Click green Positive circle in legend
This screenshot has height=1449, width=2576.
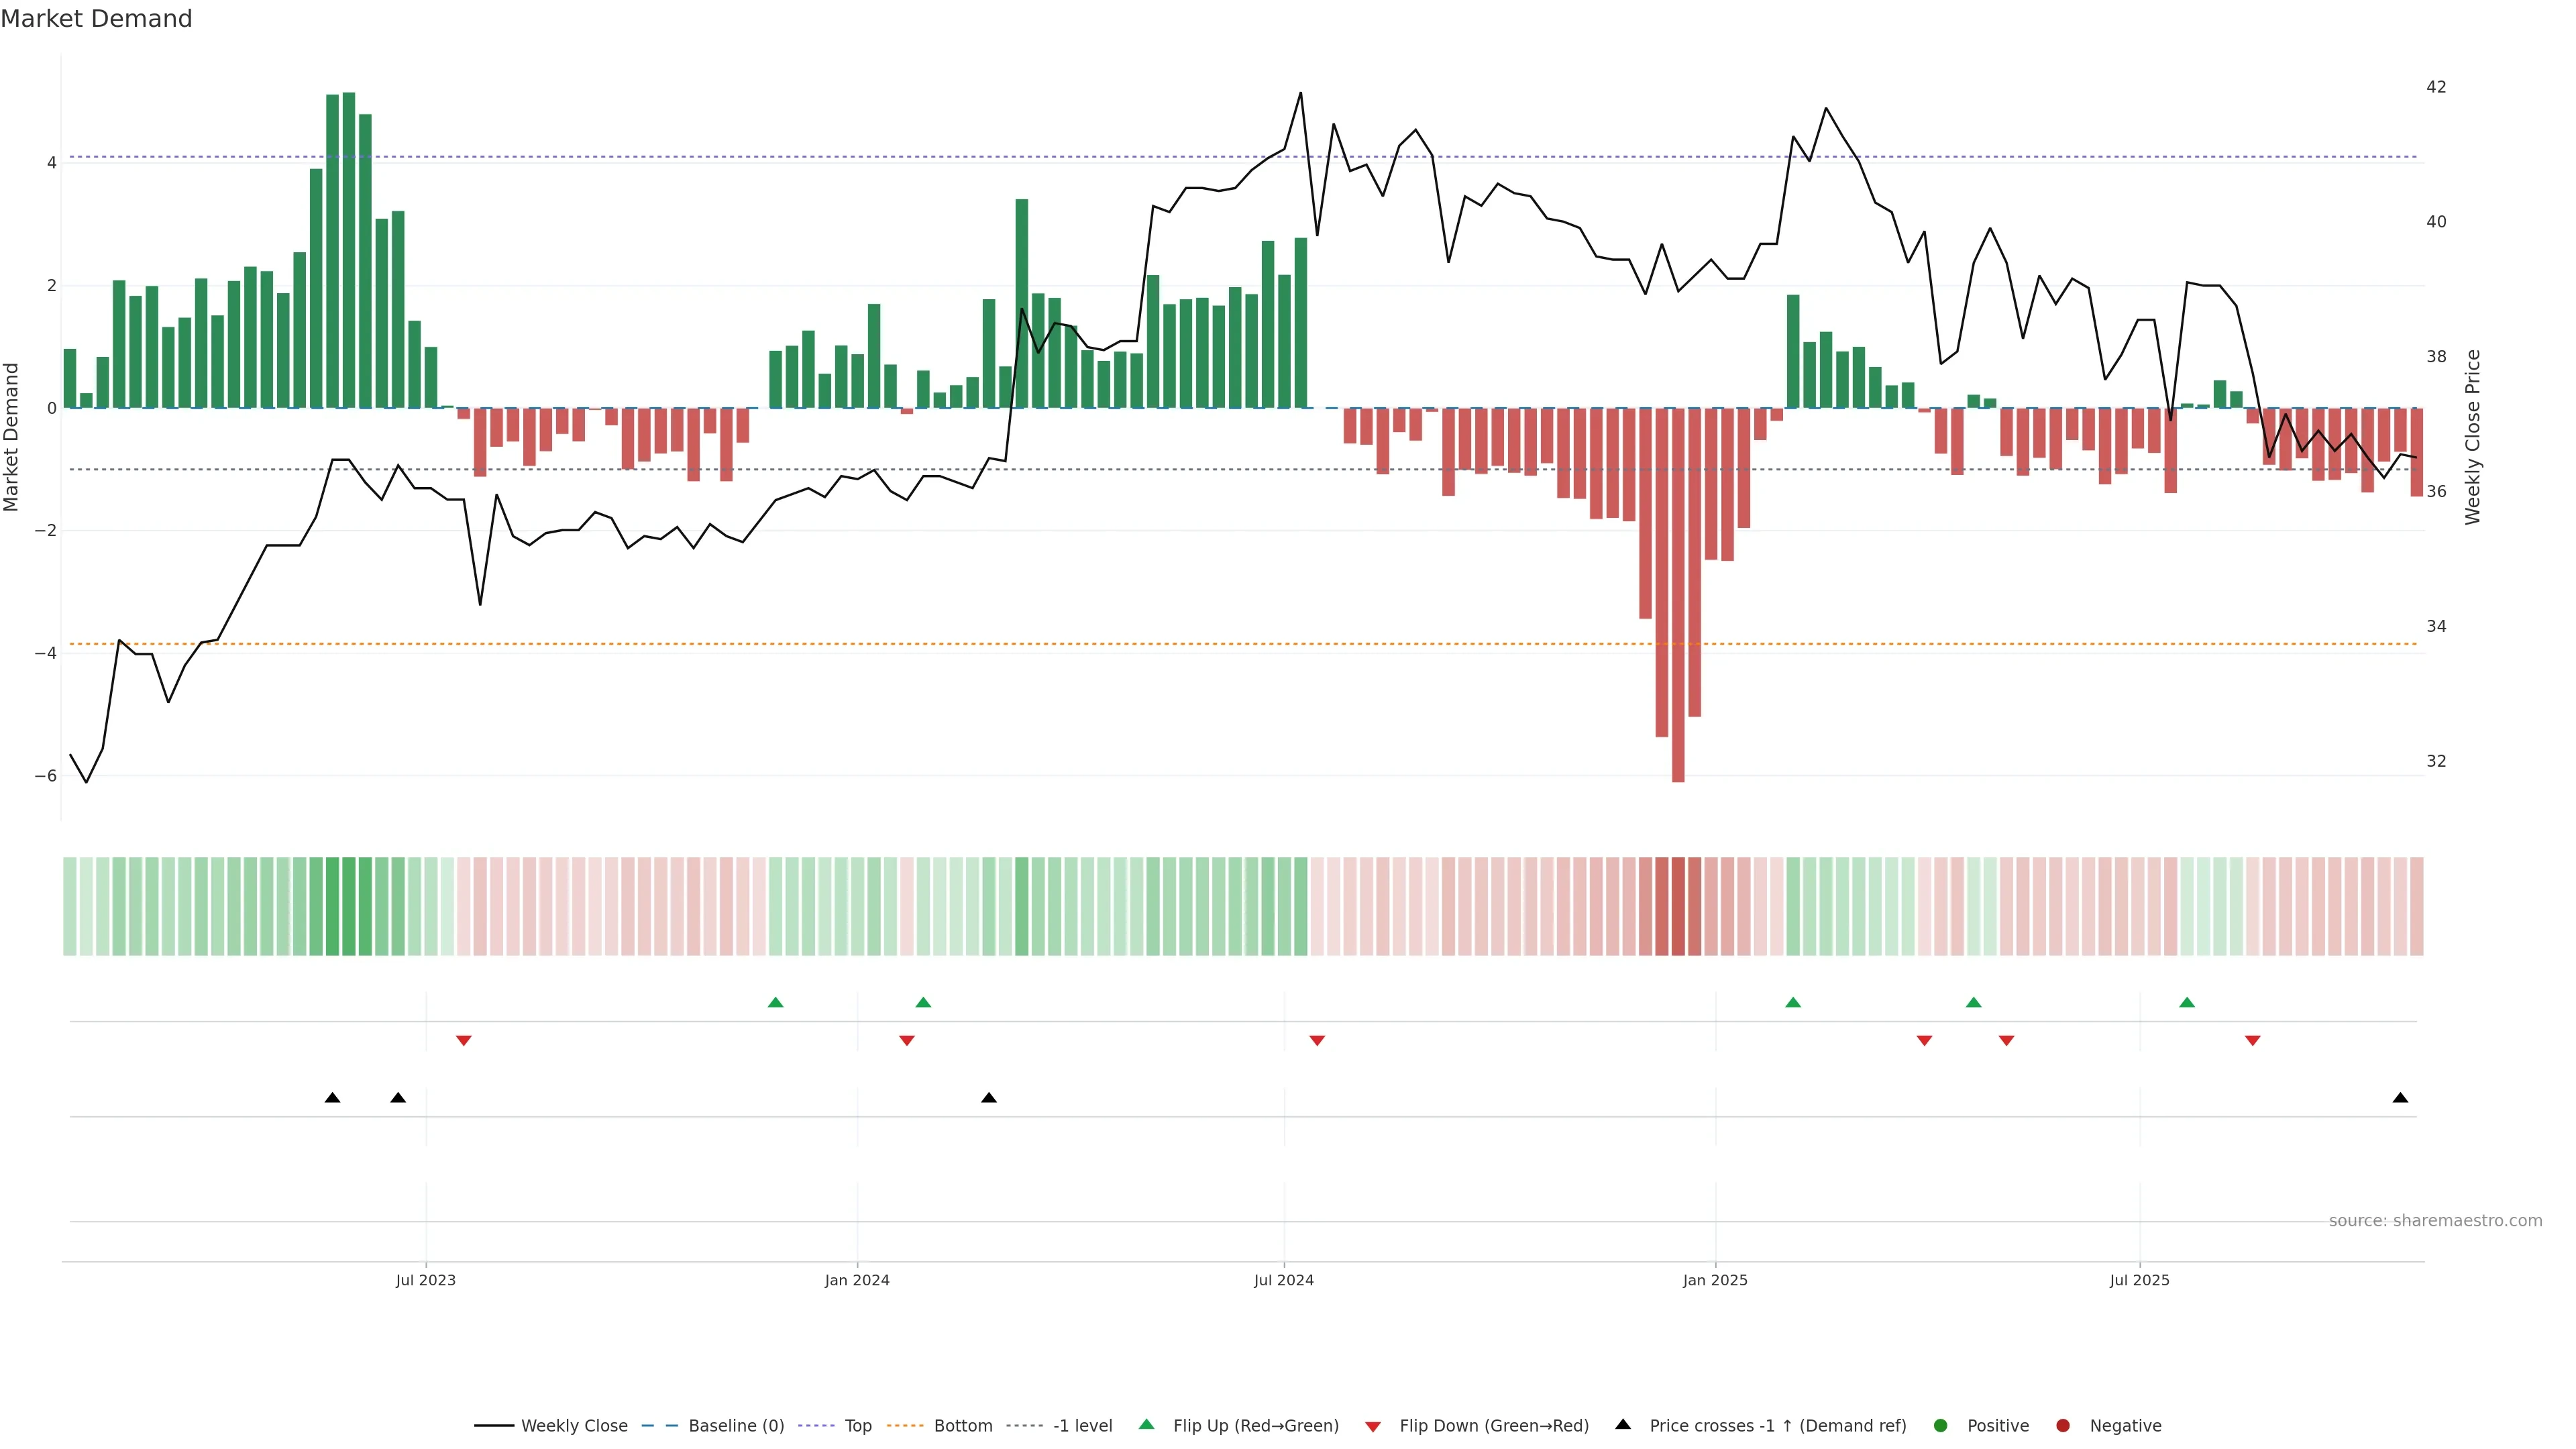pos(1941,1425)
